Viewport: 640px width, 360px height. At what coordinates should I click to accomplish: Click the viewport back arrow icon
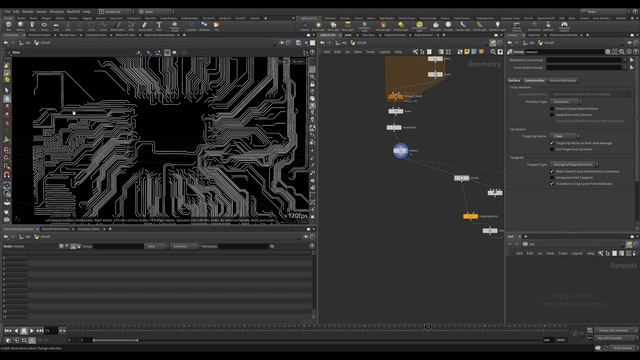[6, 42]
